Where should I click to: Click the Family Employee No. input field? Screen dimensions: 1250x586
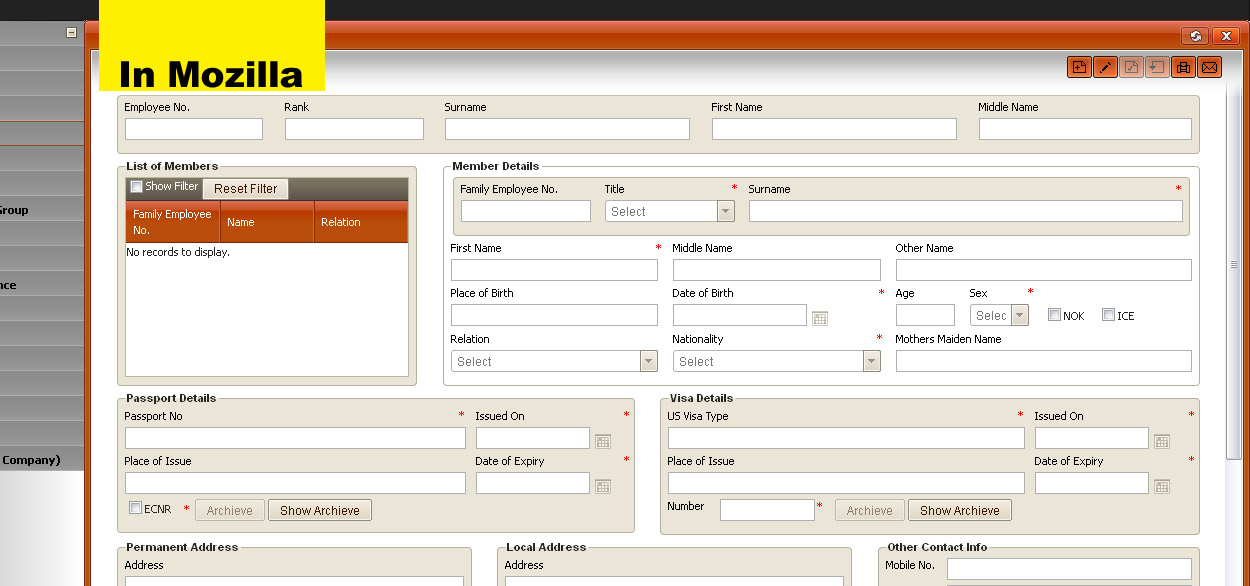click(526, 211)
